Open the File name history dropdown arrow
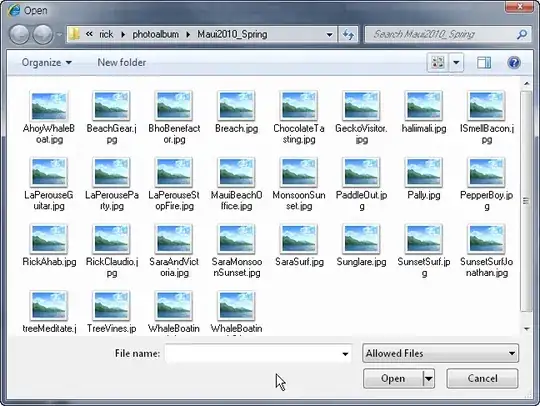Screen dimensions: 540x406 point(345,354)
